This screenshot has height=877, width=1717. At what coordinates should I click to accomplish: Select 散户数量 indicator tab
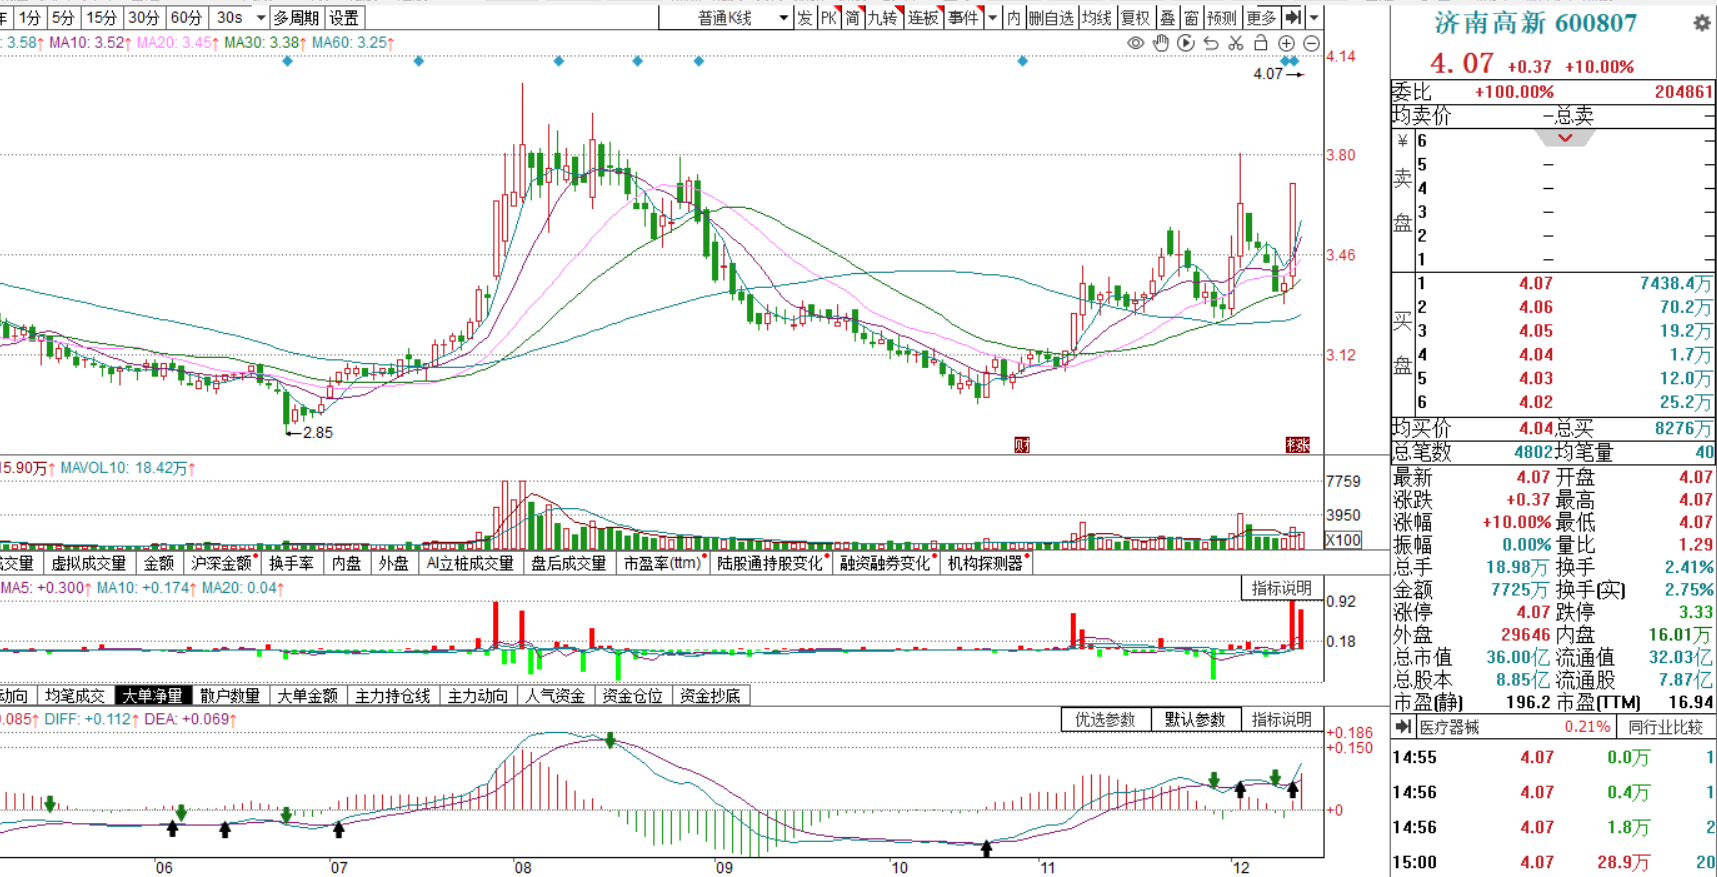pos(230,695)
